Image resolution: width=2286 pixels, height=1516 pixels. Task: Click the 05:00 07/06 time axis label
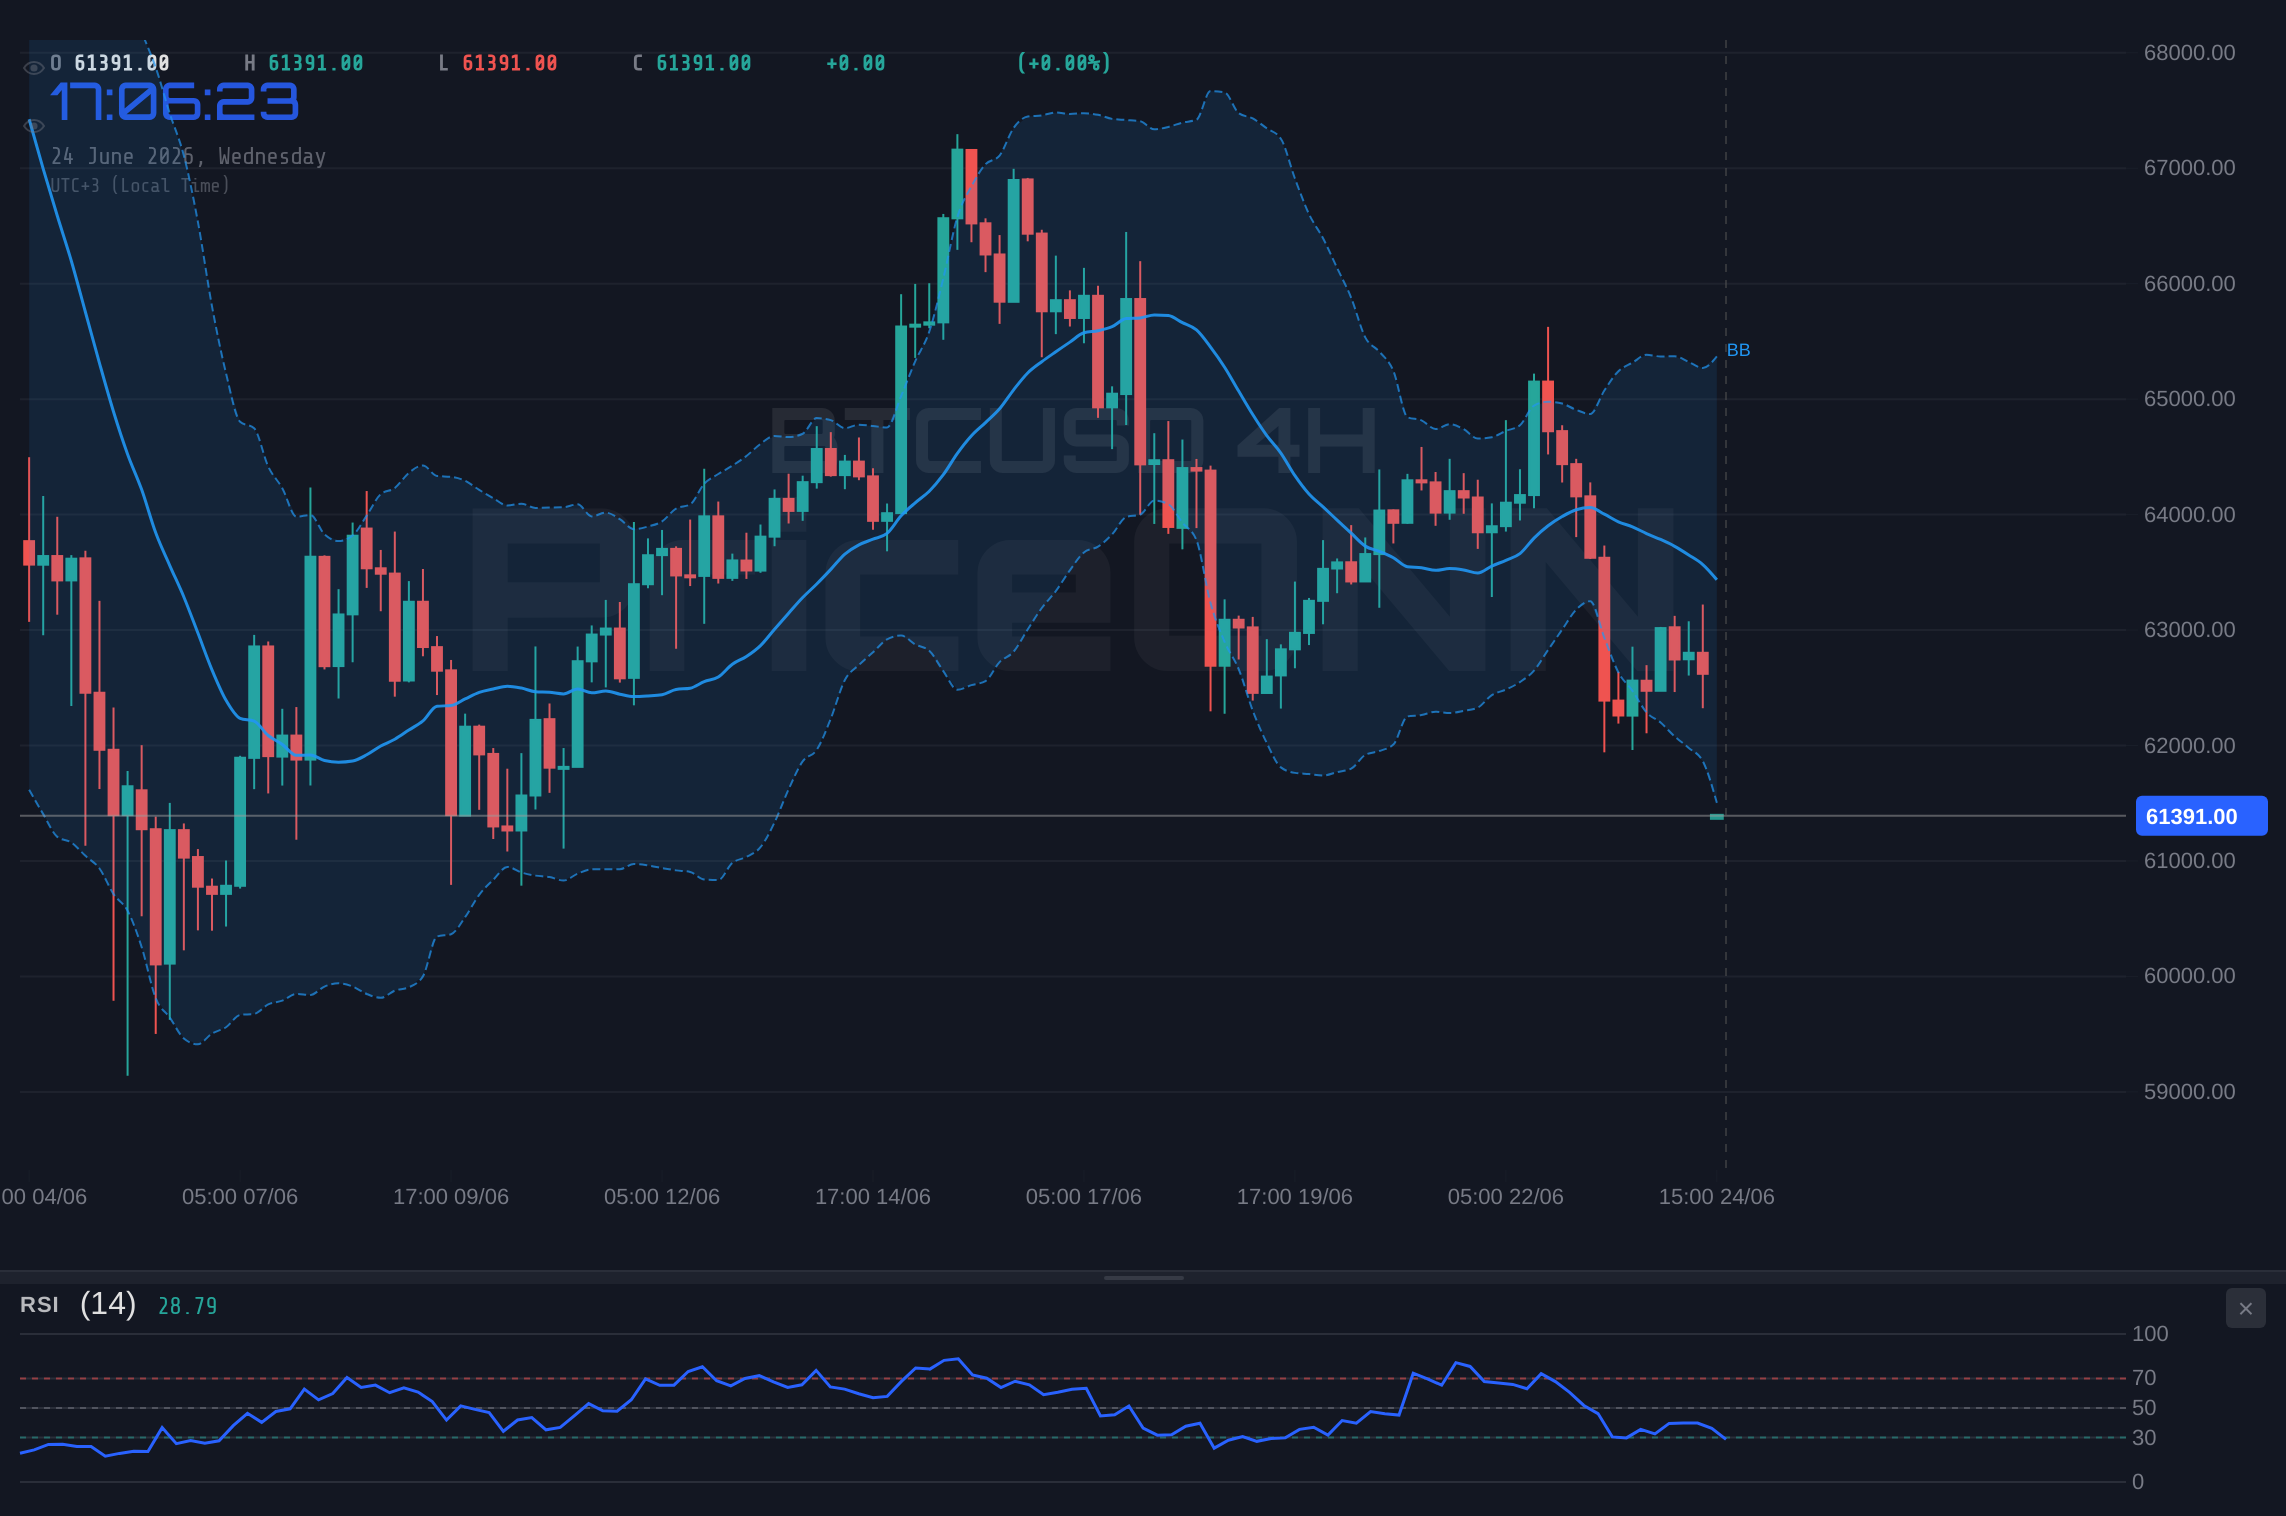(x=240, y=1197)
